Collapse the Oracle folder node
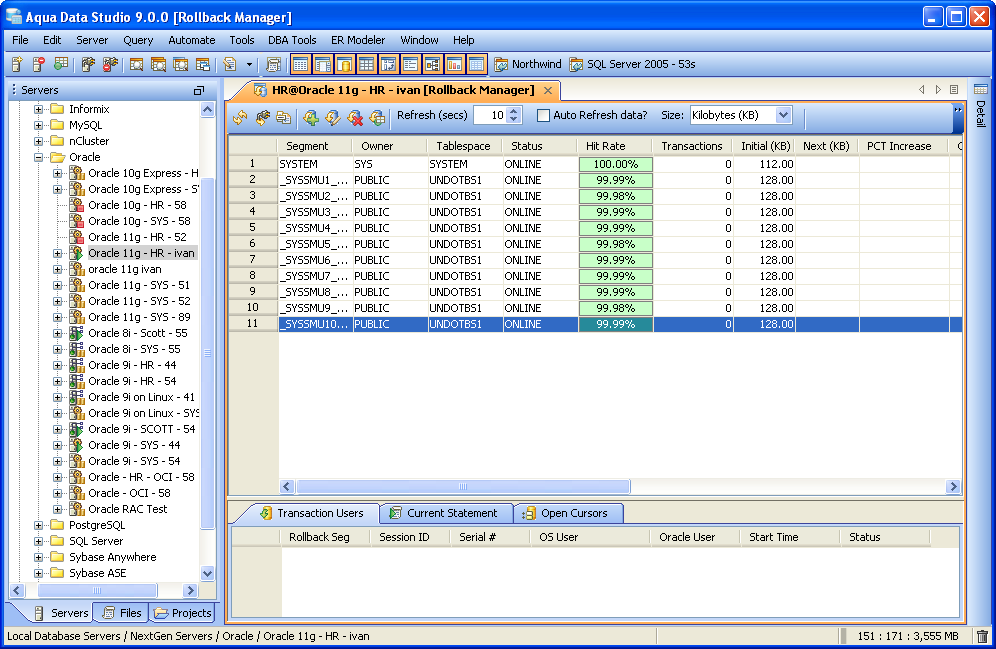Image resolution: width=996 pixels, height=649 pixels. click(x=38, y=157)
